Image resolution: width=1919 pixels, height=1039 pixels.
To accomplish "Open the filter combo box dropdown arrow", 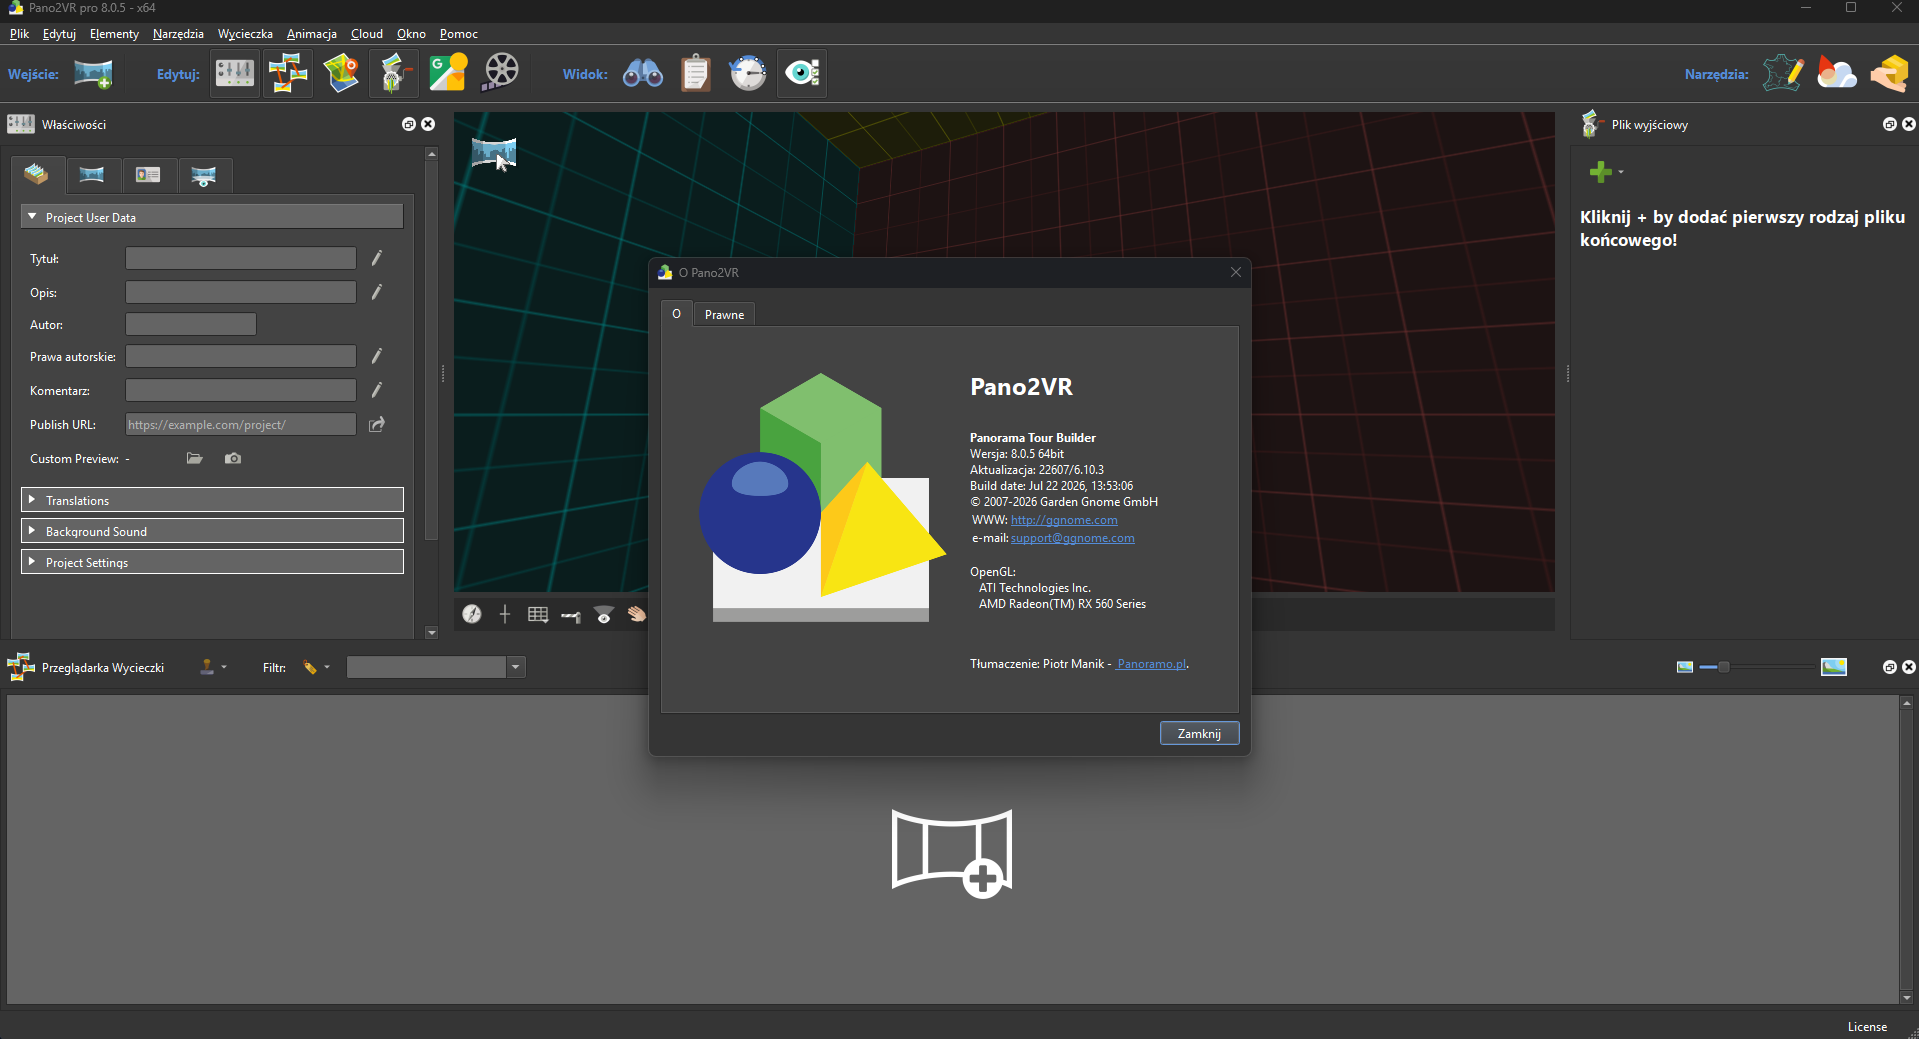I will [x=516, y=667].
